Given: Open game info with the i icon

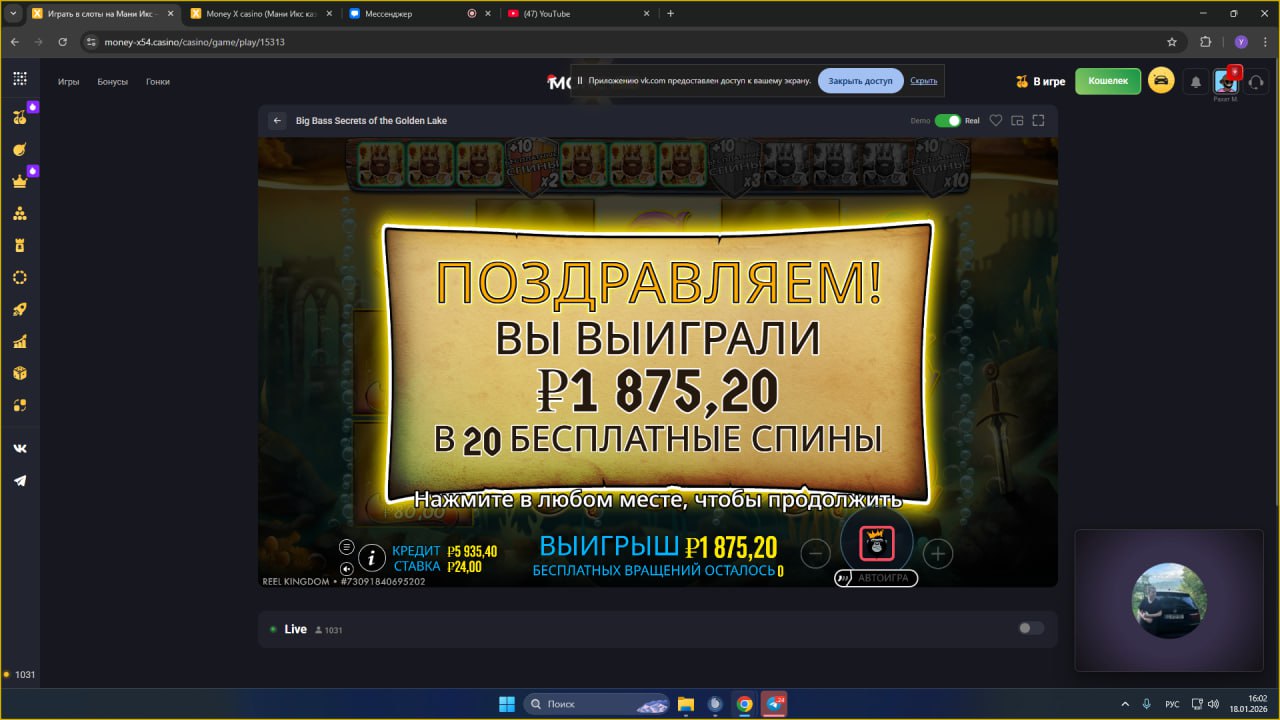Looking at the screenshot, I should pyautogui.click(x=372, y=557).
